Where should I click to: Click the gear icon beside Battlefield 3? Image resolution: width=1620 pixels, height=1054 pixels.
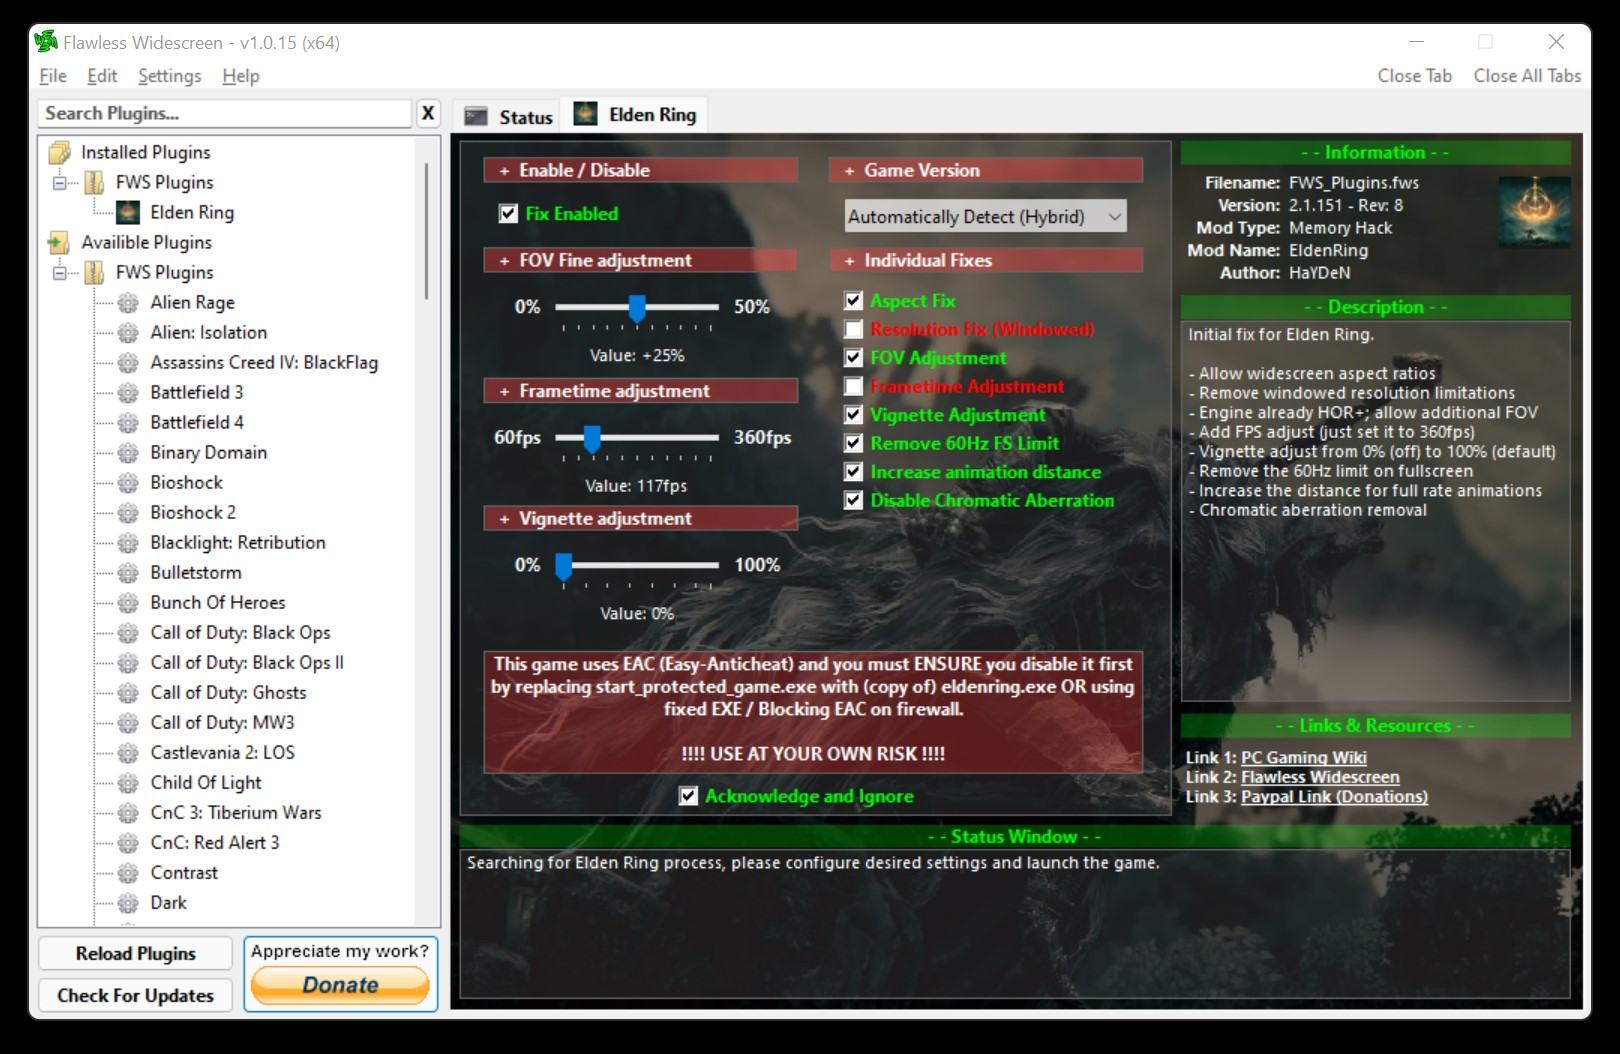point(128,392)
